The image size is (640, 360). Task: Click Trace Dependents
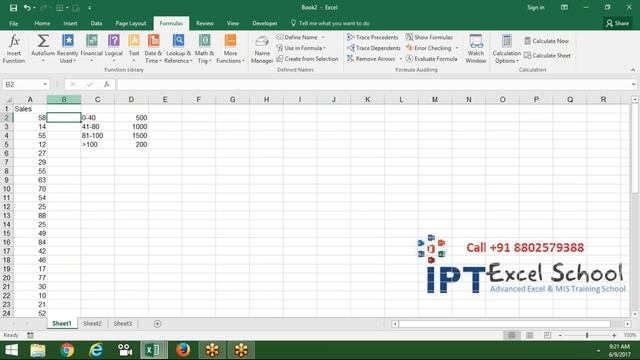[374, 48]
